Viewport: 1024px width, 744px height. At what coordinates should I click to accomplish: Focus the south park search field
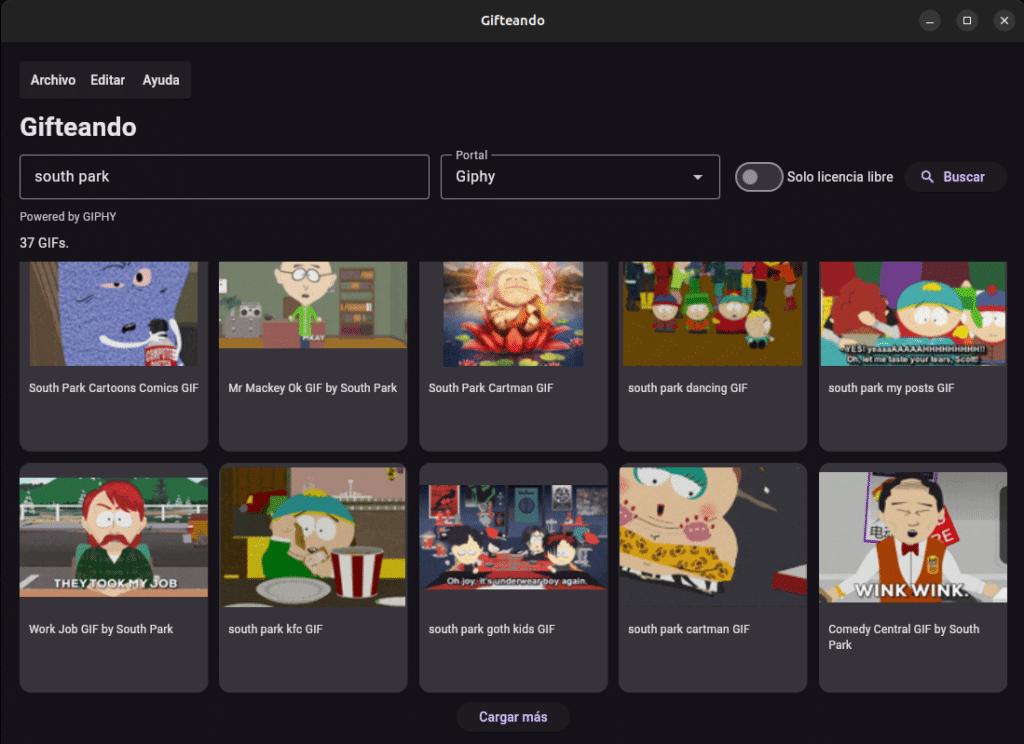224,176
